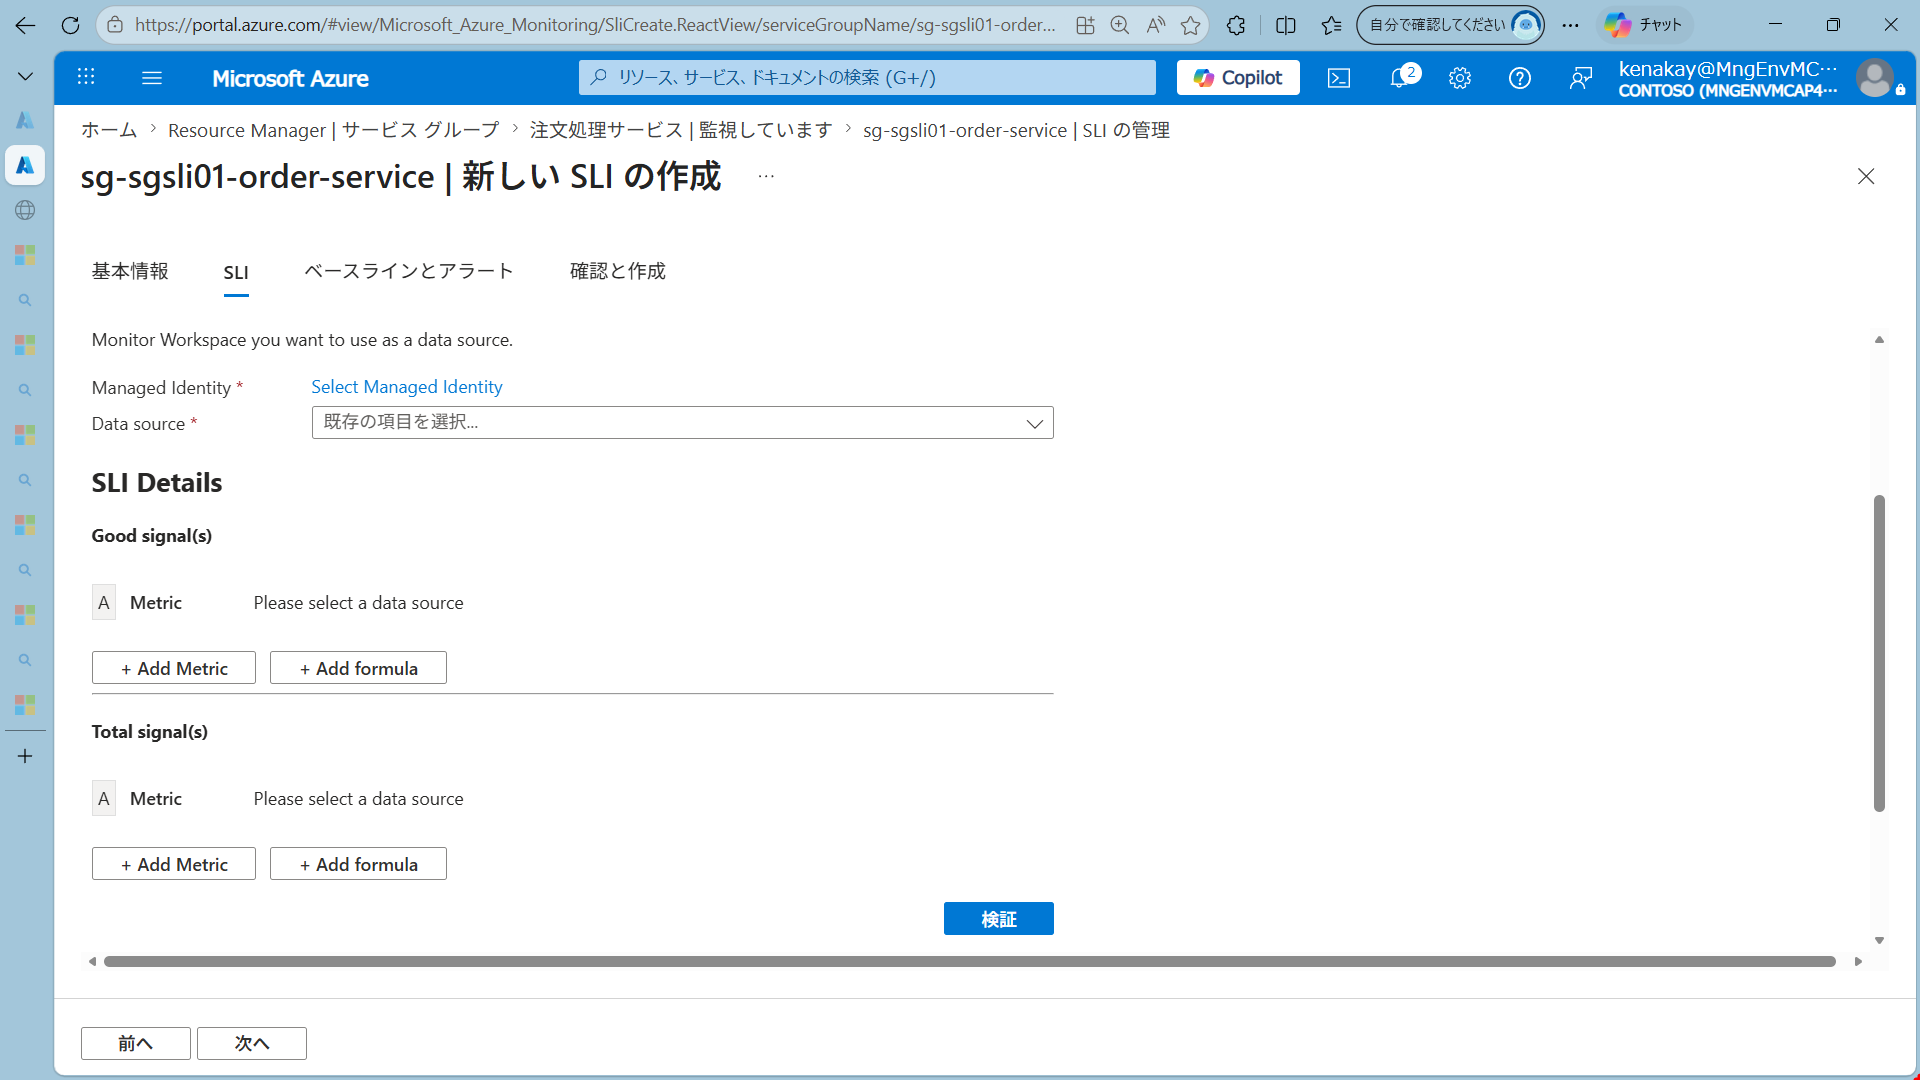This screenshot has width=1920, height=1080.
Task: Go to the next step with 次へ
Action: pos(251,1043)
